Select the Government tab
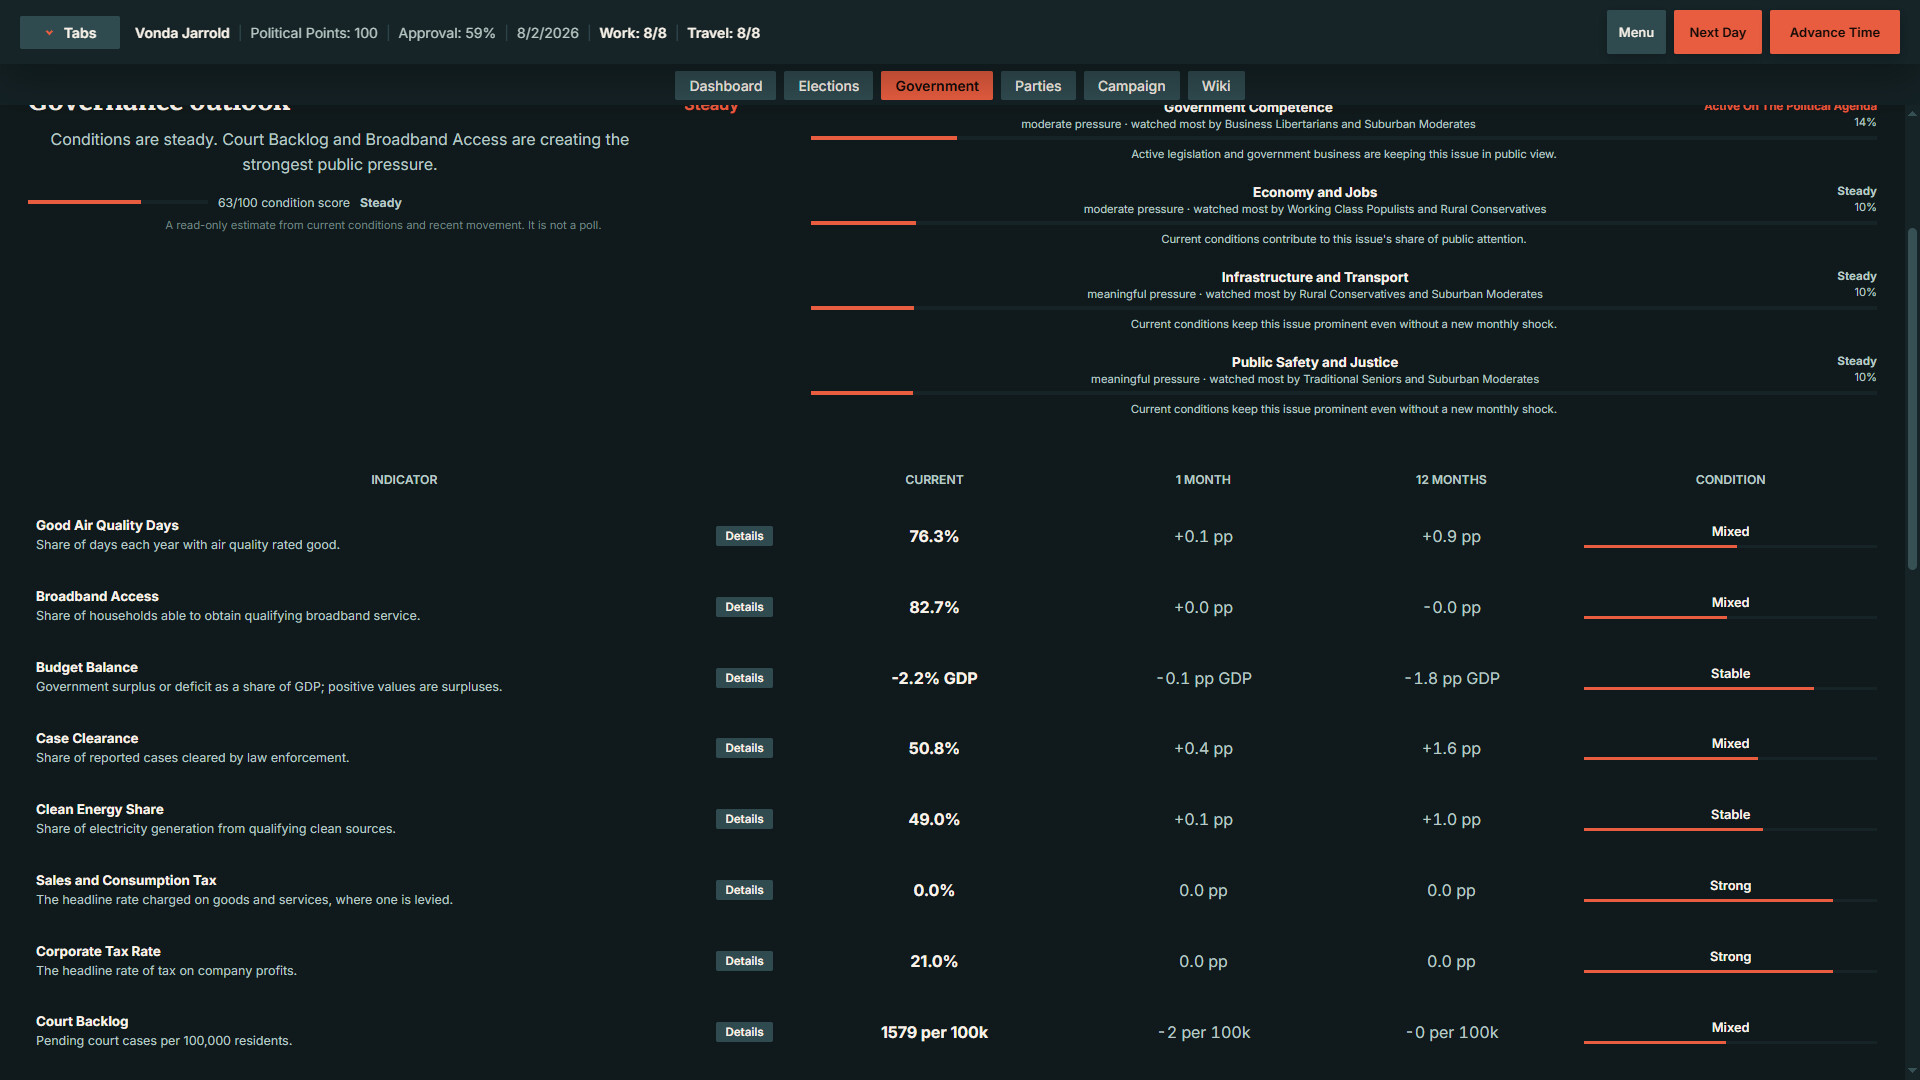 coord(937,86)
